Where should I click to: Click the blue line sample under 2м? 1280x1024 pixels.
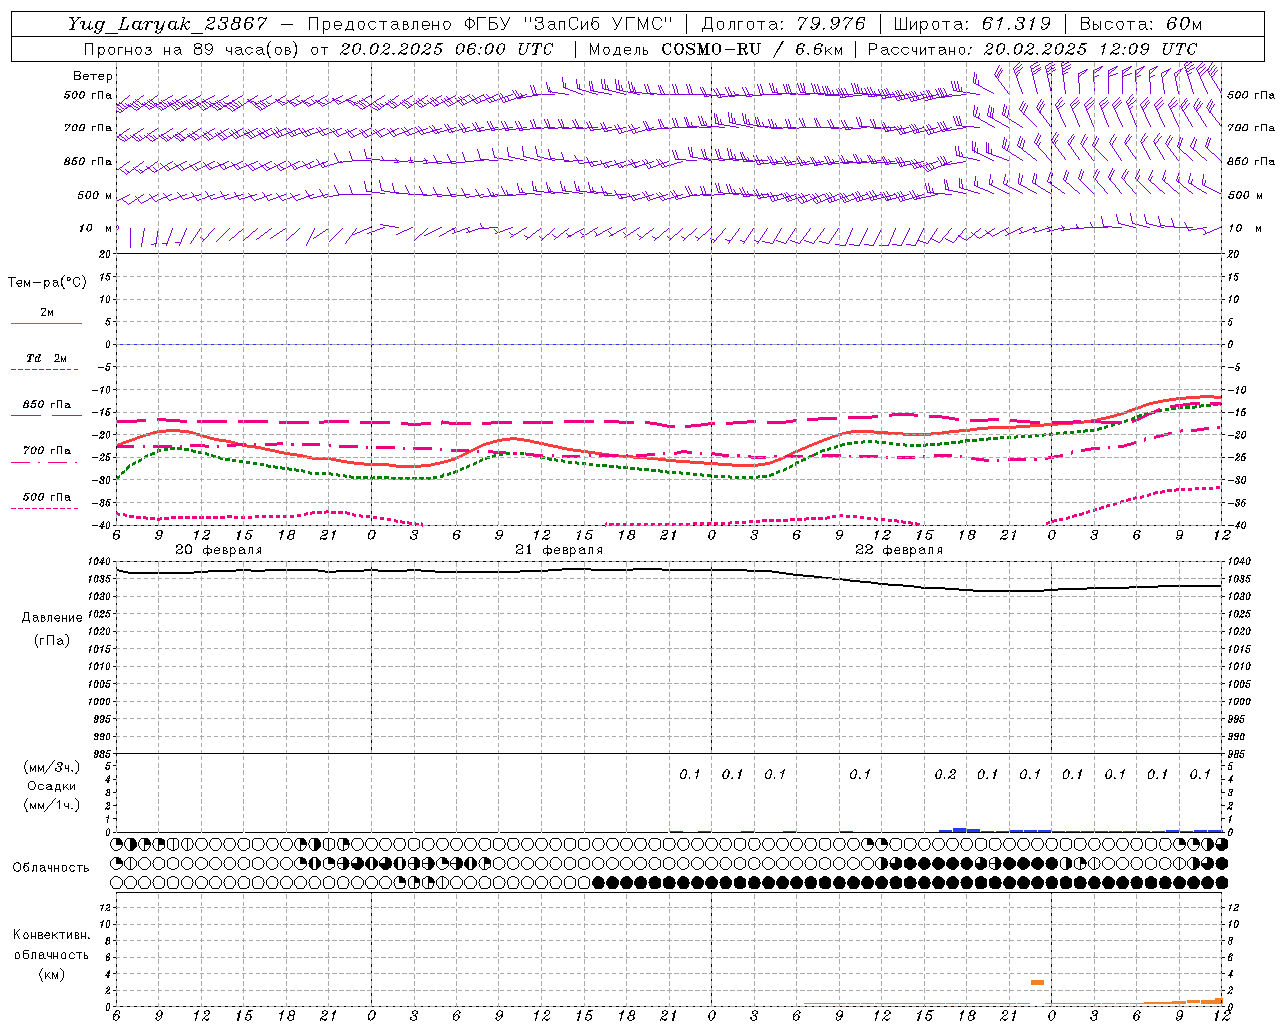pyautogui.click(x=46, y=324)
